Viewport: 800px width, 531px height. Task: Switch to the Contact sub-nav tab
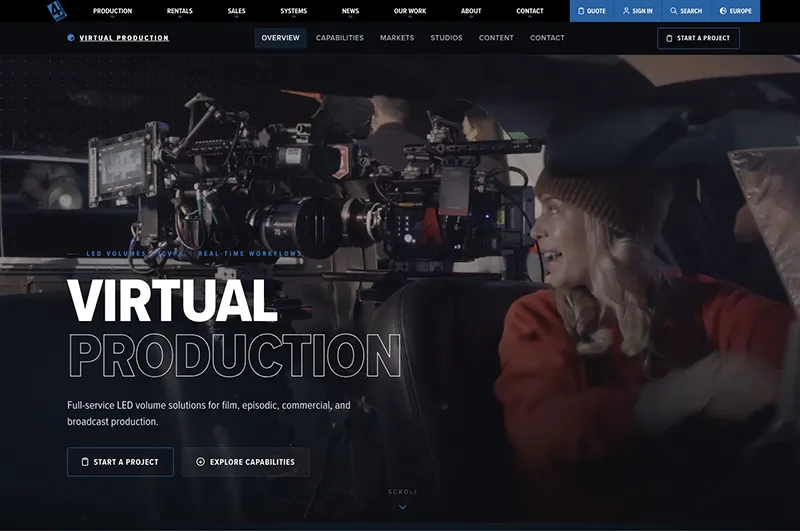click(x=547, y=38)
